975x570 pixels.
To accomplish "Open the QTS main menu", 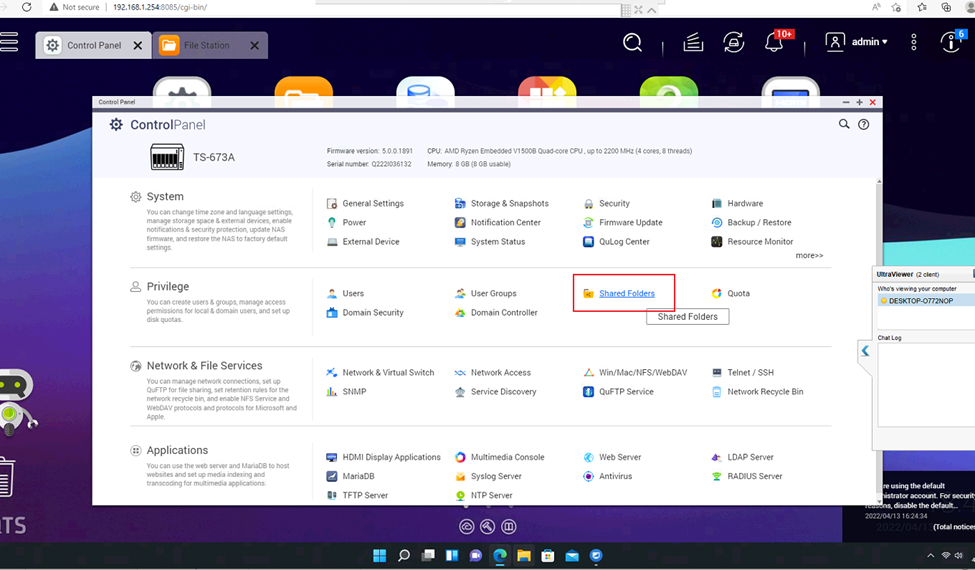I will [x=9, y=42].
